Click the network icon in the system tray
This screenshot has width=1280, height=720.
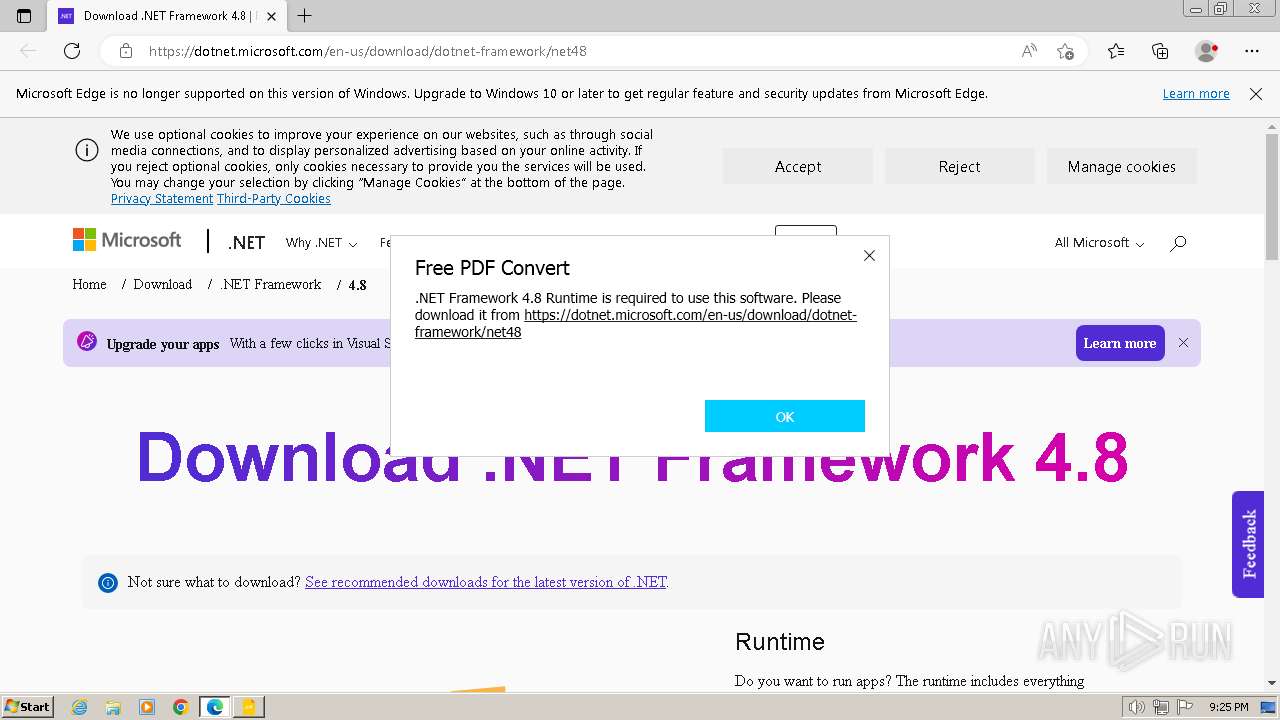[x=1162, y=707]
